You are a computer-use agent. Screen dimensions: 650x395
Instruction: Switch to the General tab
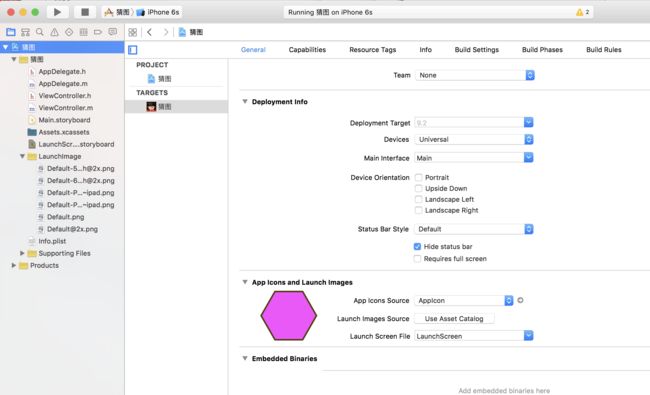(x=253, y=50)
